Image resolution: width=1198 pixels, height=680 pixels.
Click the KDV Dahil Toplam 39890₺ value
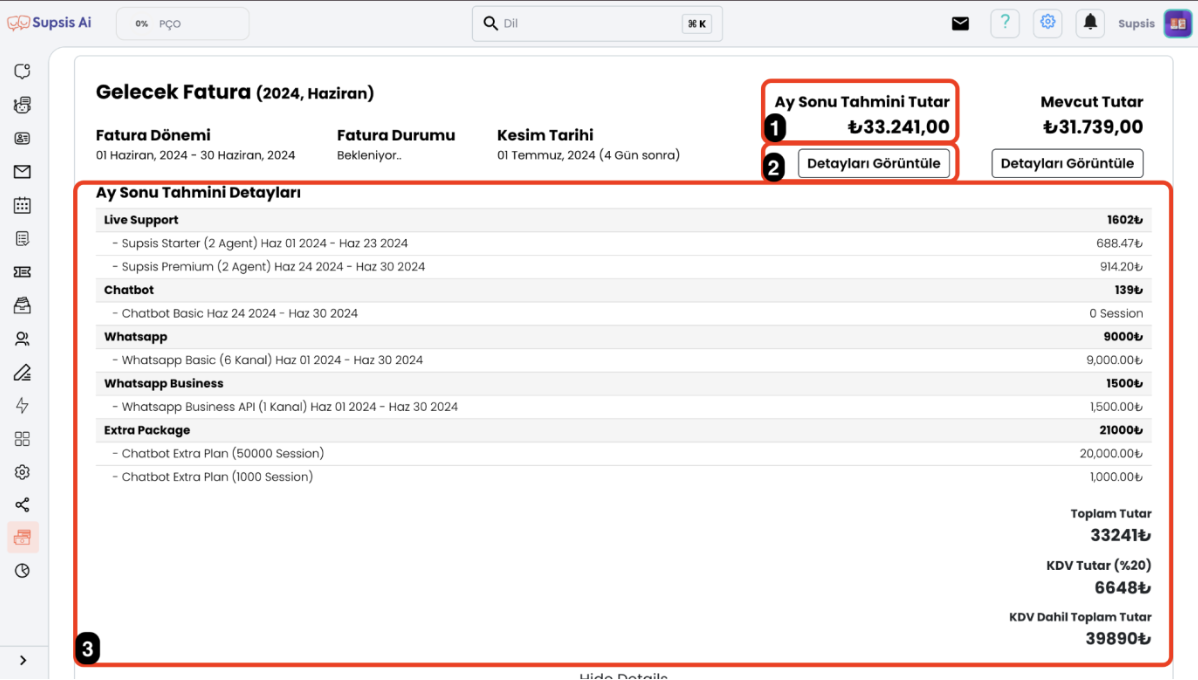tap(1118, 639)
